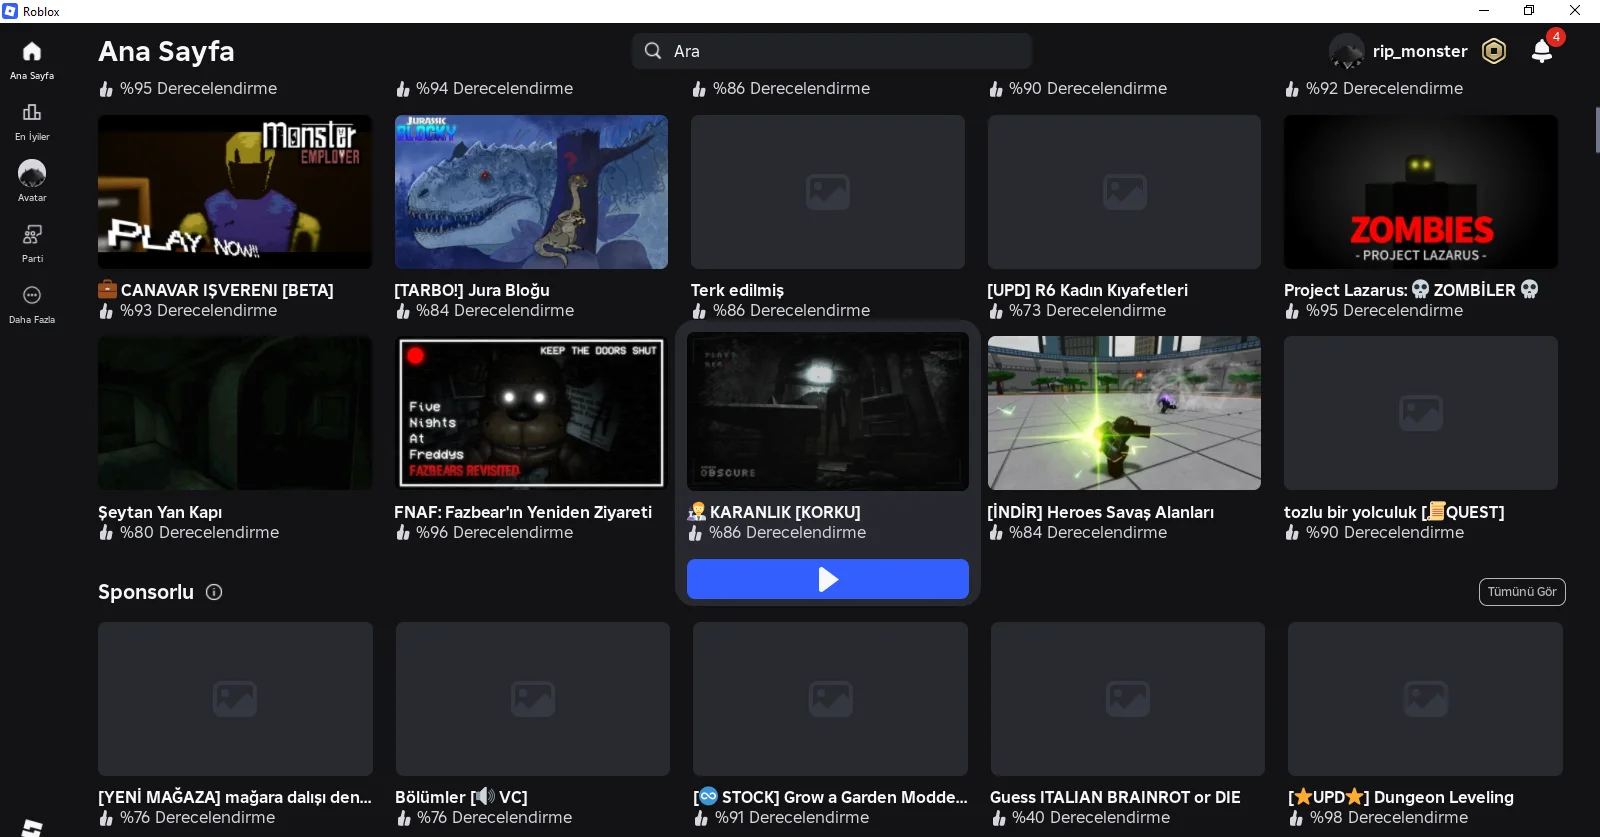Open the Terk edilmiş placeholder thumbnail
This screenshot has height=837, width=1600.
(828, 192)
